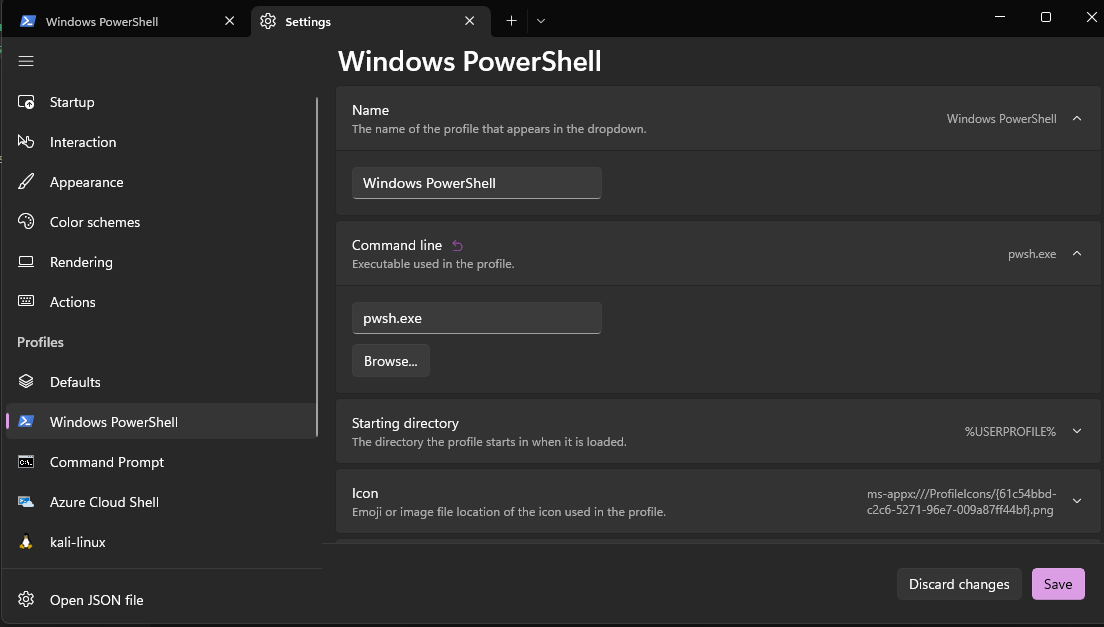Go to Appearance settings with brush icon
Screen dimensions: 1104x627
86,182
